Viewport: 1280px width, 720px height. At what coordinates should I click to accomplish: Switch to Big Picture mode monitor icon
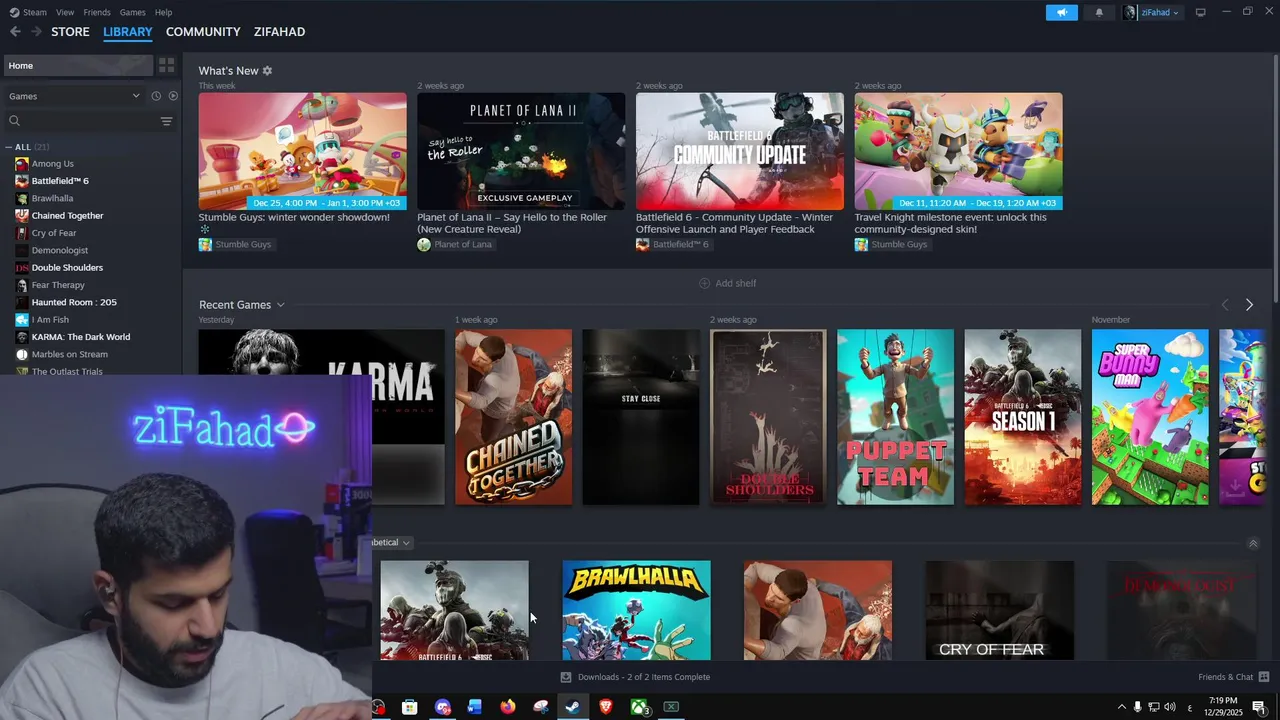(1201, 12)
